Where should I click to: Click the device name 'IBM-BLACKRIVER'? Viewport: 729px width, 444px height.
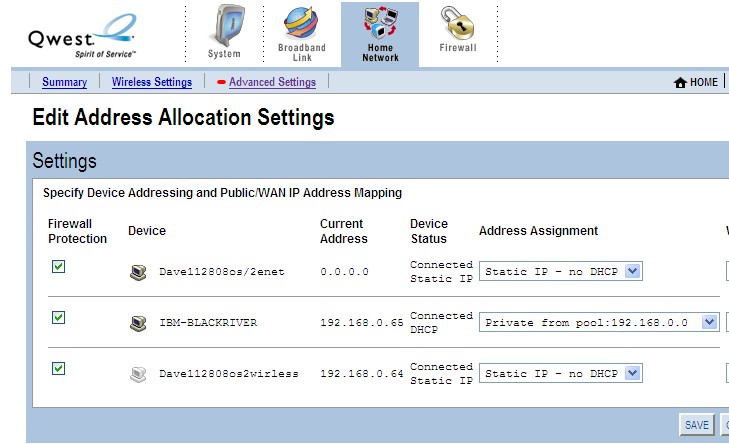[x=208, y=323]
